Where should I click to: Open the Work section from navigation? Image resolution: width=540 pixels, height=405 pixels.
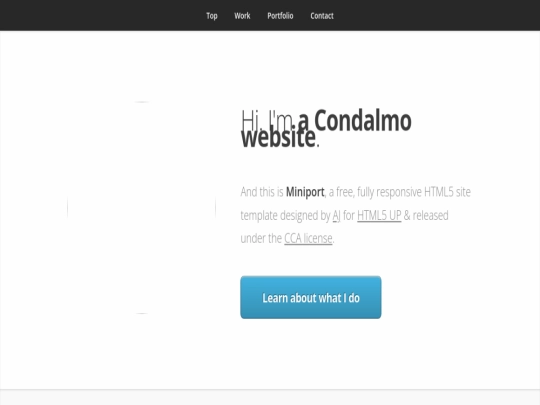[x=242, y=16]
